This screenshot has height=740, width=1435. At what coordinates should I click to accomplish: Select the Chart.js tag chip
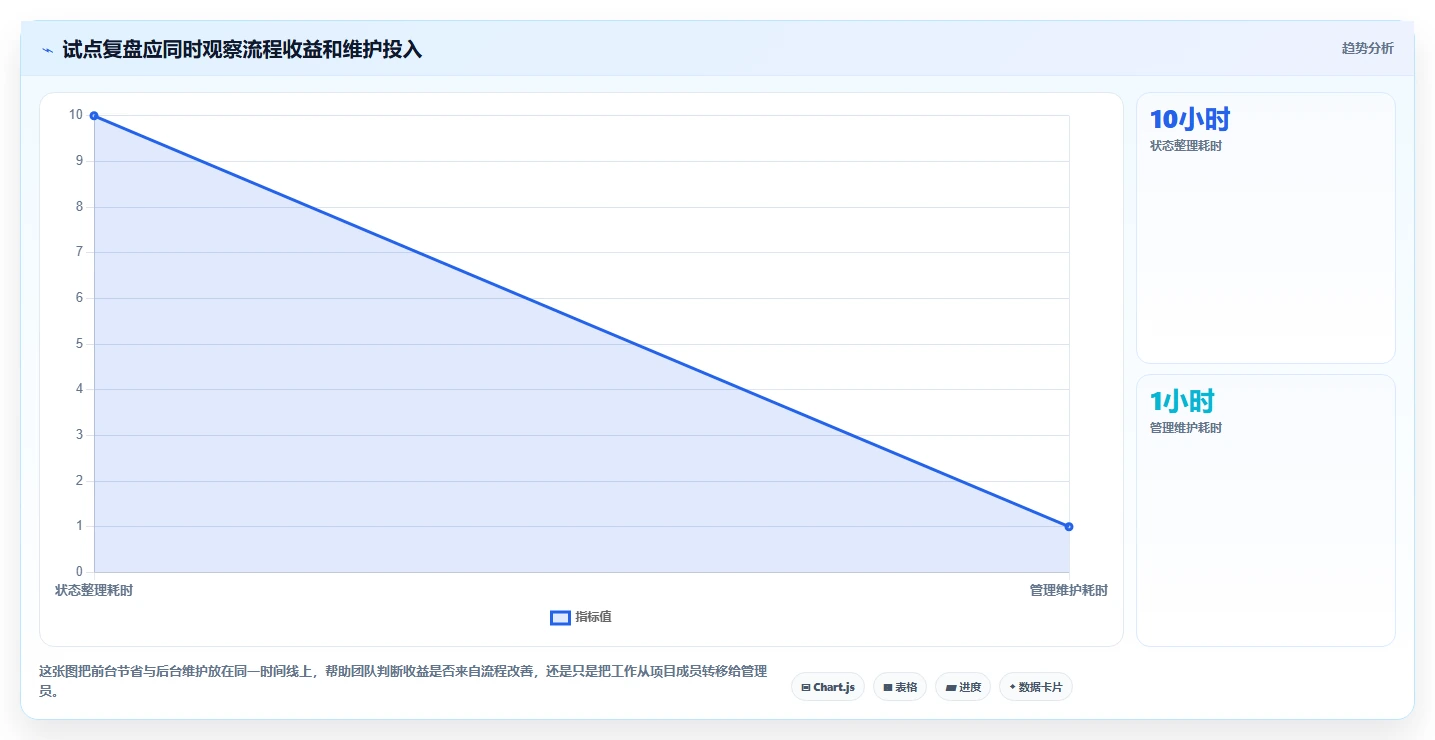(828, 687)
